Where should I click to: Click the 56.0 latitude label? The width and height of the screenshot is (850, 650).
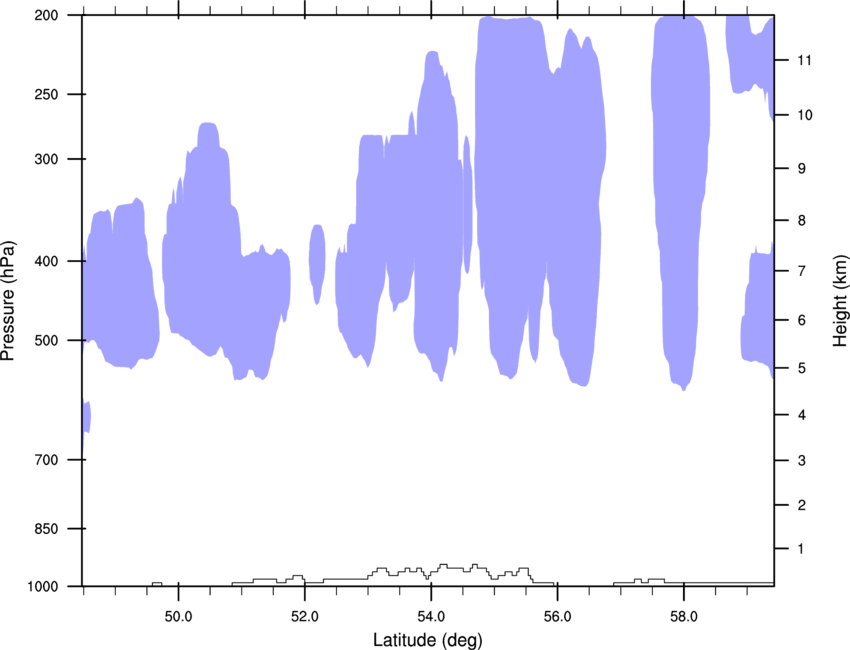(x=557, y=617)
